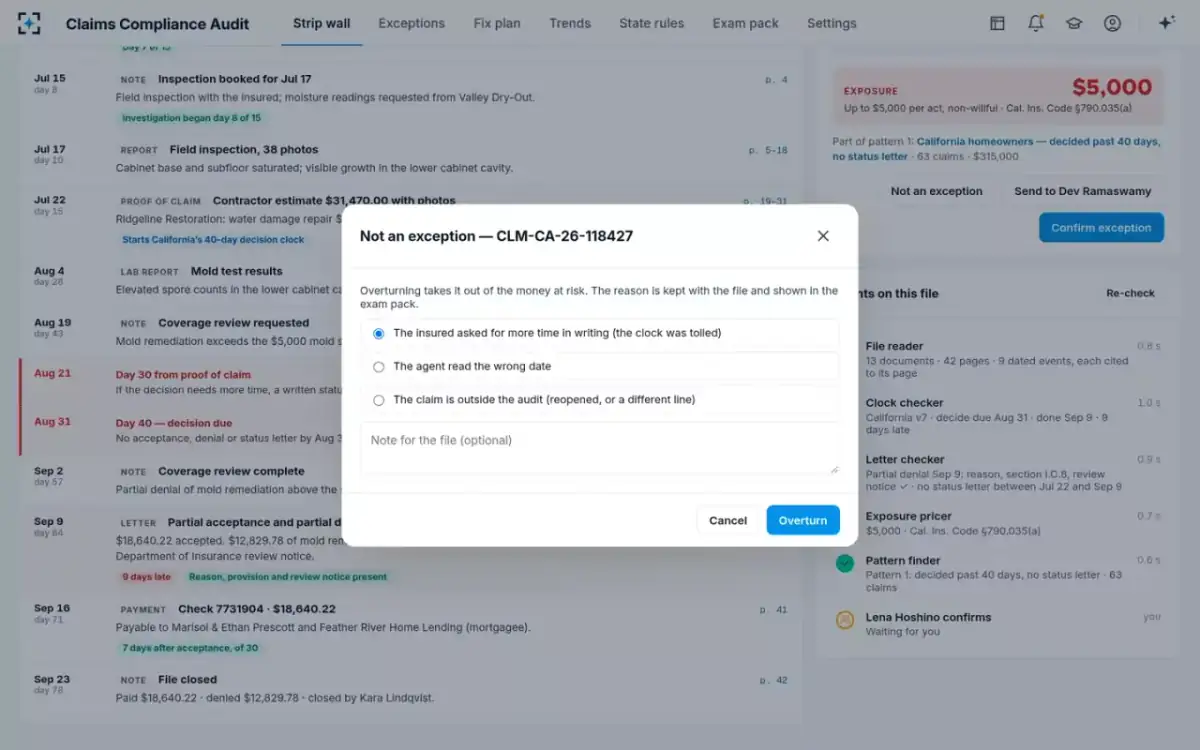Switch to the Strip wall tab
The width and height of the screenshot is (1200, 750).
tap(322, 23)
